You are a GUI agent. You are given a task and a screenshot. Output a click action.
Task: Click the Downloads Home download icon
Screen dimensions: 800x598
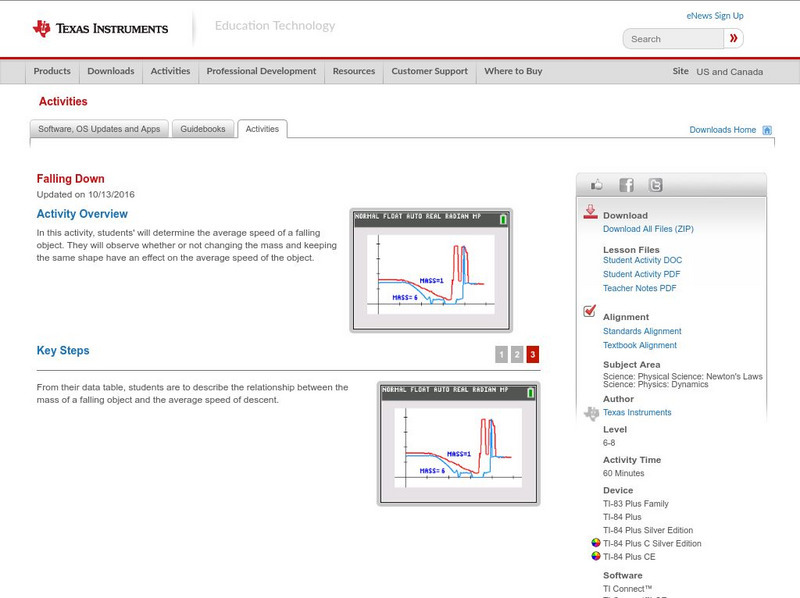(766, 130)
